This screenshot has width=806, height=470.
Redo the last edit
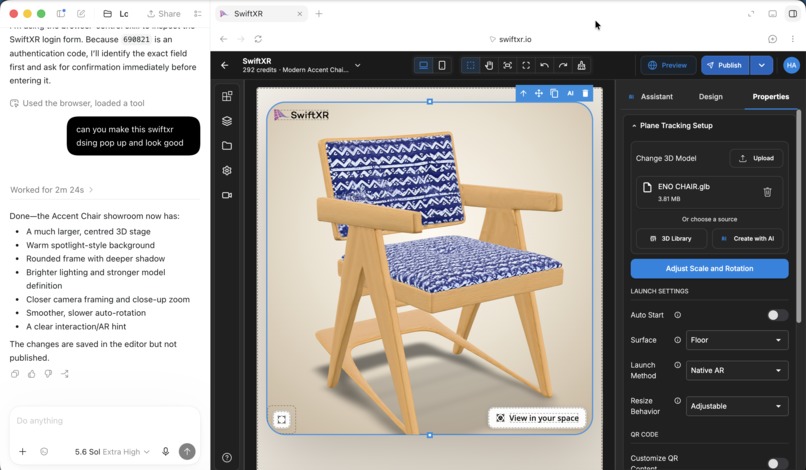click(x=563, y=65)
